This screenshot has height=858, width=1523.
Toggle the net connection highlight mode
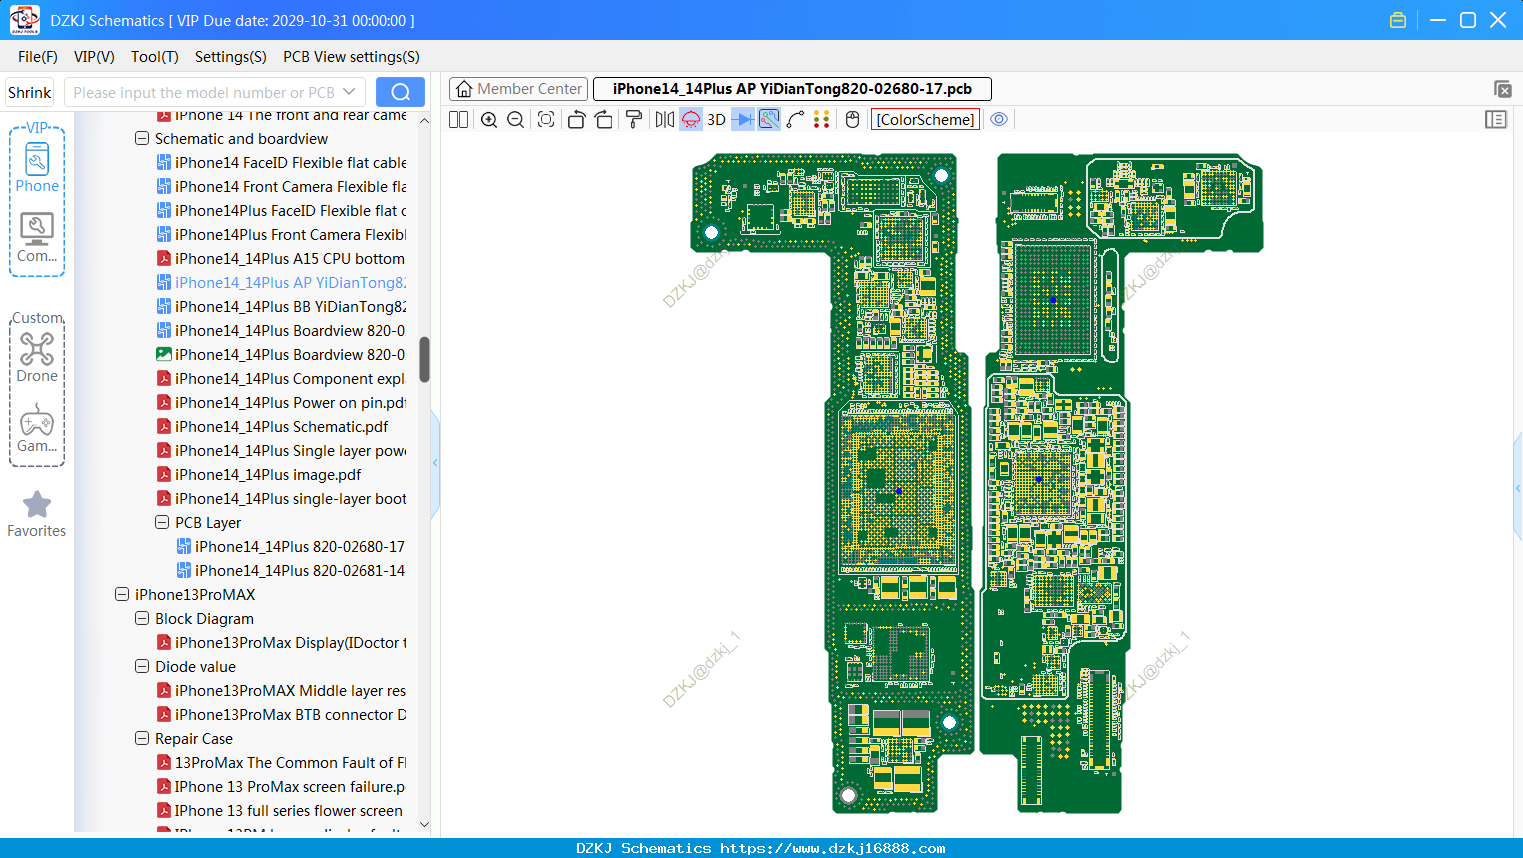(x=769, y=120)
